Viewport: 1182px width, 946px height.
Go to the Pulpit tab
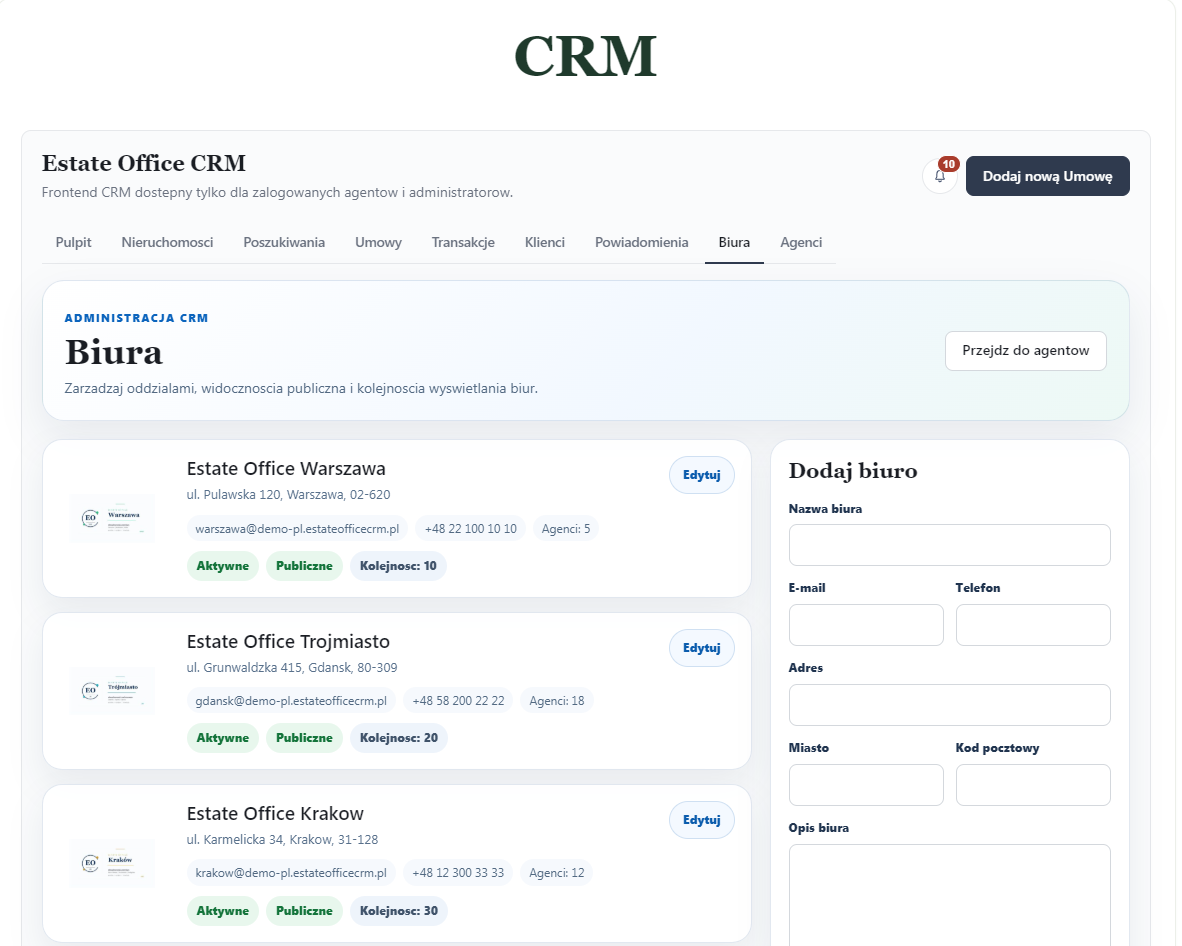click(73, 243)
